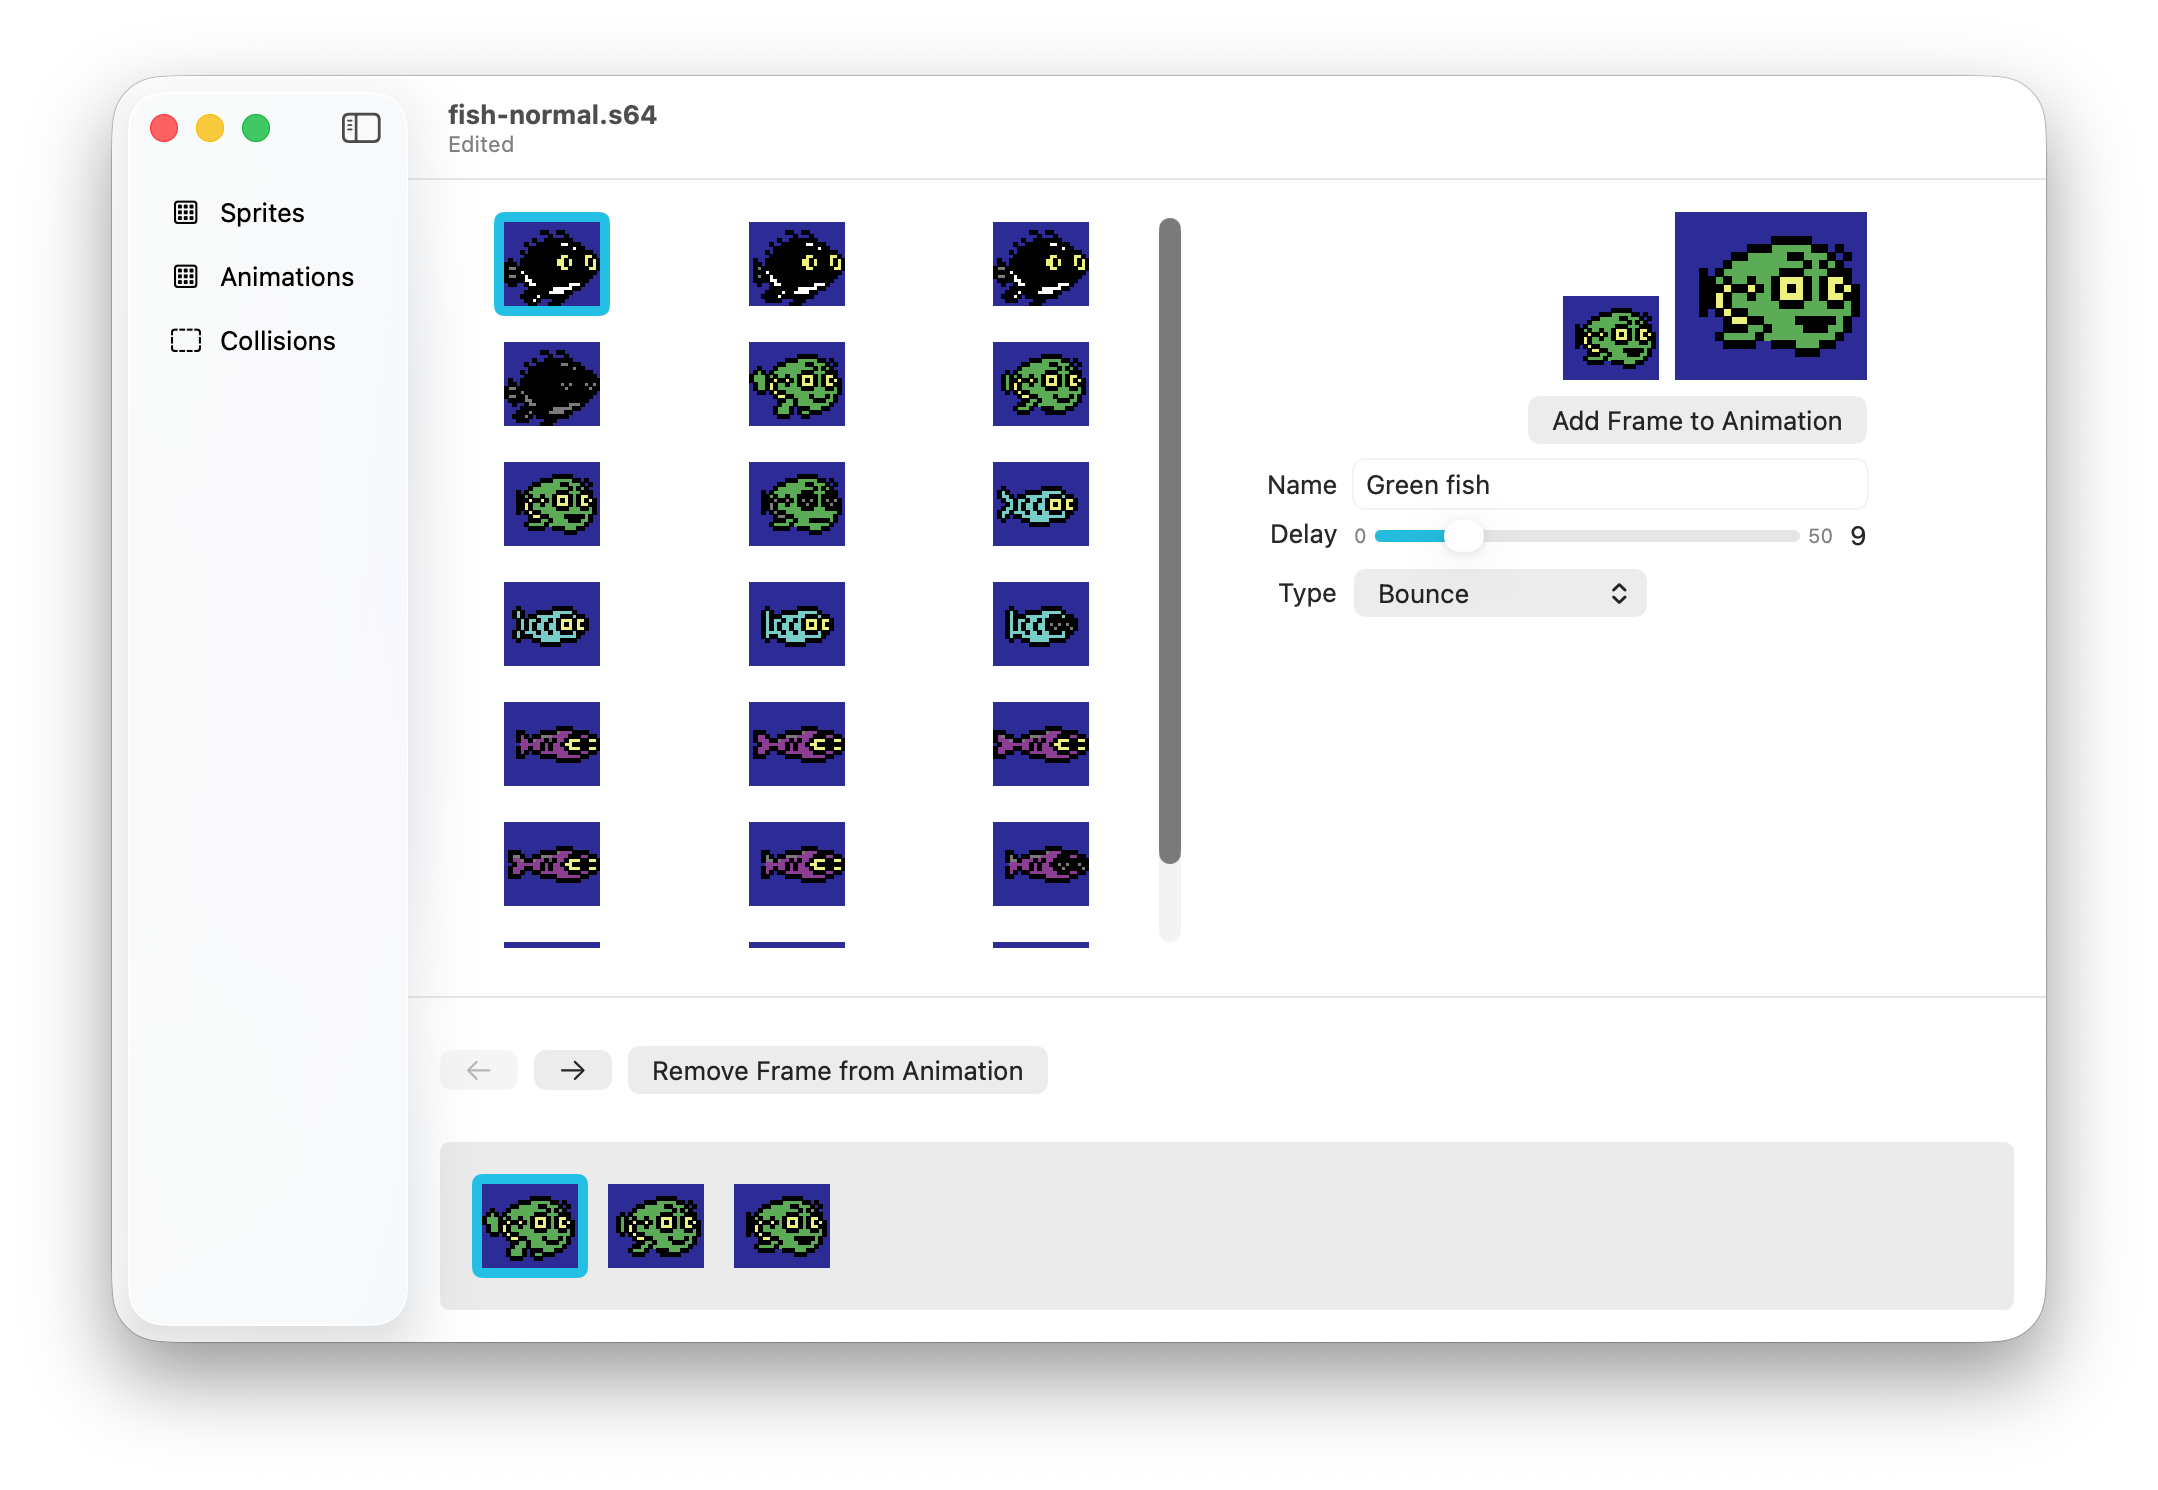Select the first selected animation frame
This screenshot has width=2158, height=1490.
pyautogui.click(x=530, y=1226)
